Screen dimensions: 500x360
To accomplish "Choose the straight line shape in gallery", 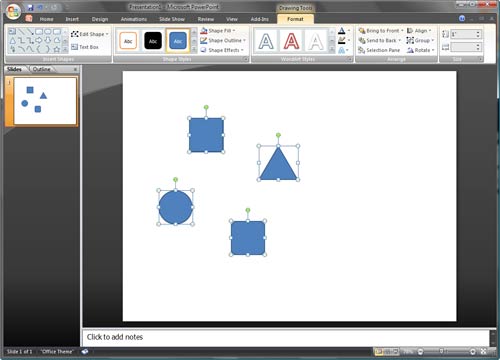I will coord(21,32).
